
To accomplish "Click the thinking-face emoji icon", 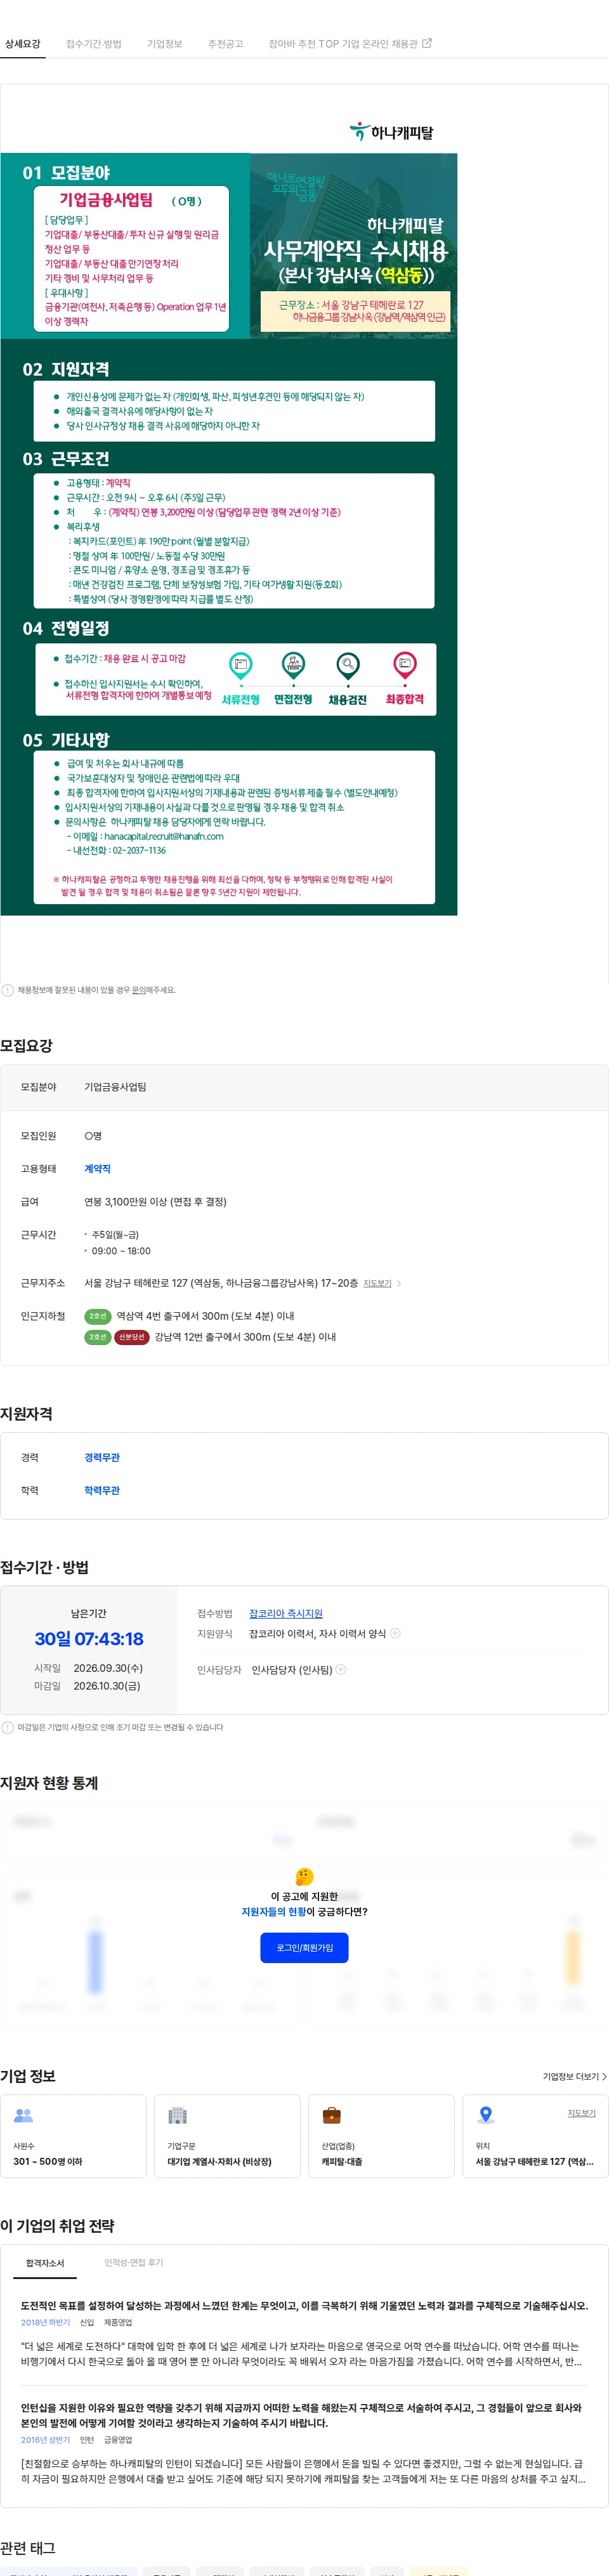I will pos(304,1876).
